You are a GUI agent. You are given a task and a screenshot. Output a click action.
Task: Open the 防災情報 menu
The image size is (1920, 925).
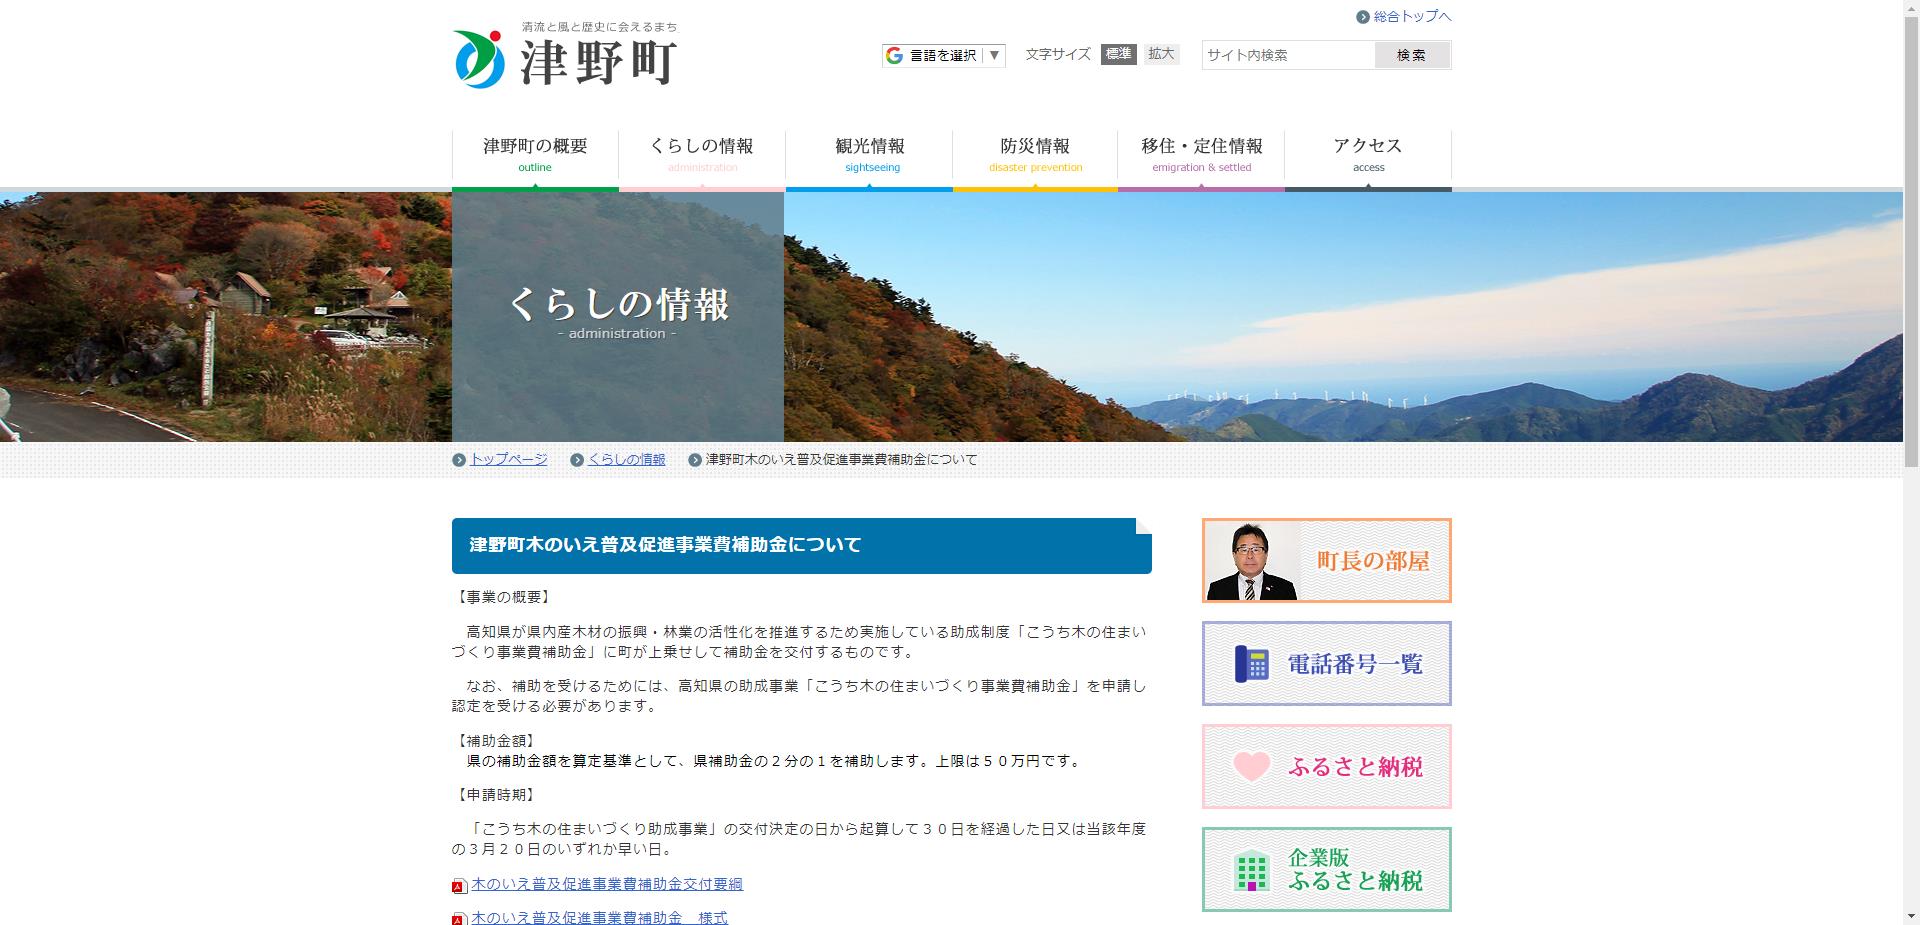(1035, 152)
